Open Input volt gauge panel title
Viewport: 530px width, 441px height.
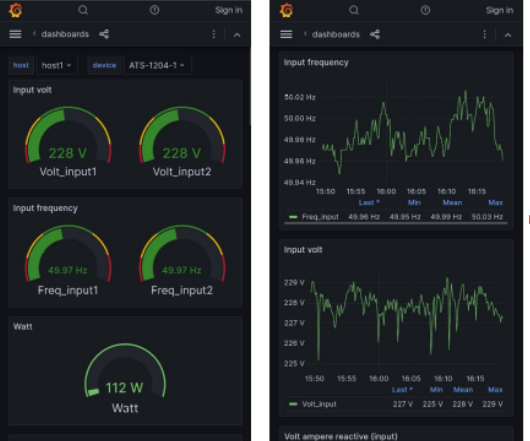32,90
